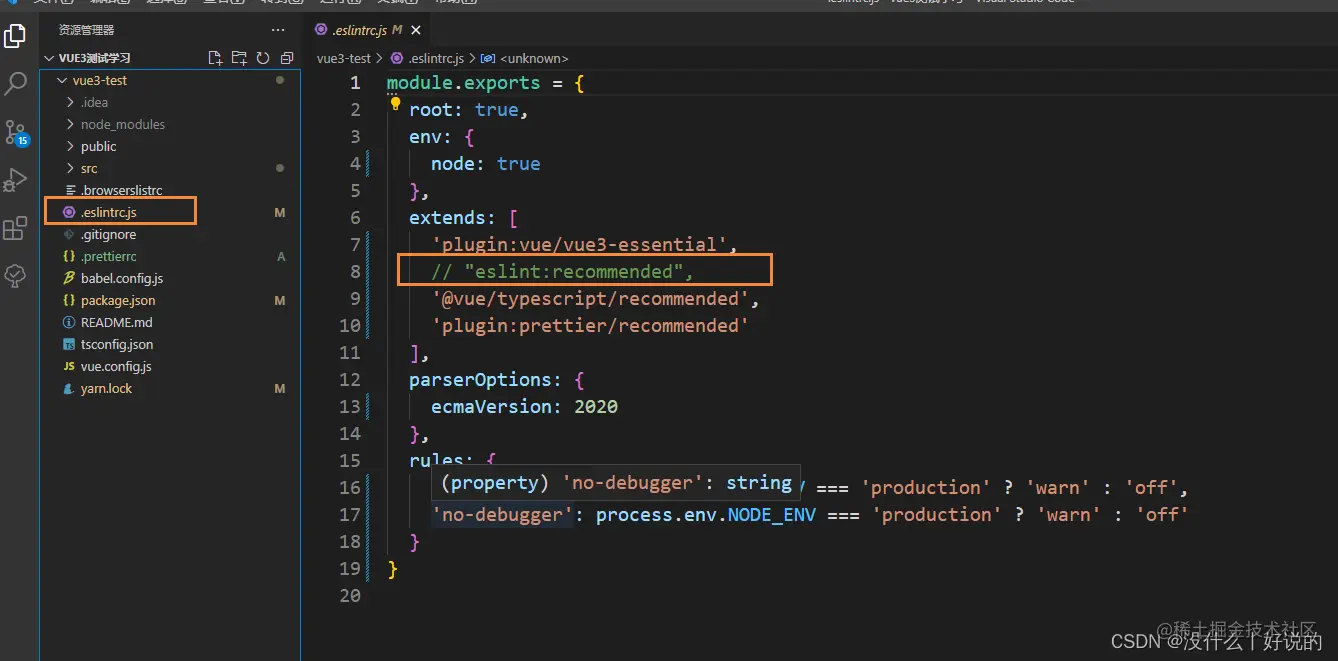
Task: Open the Run and Debug view
Action: 15,180
